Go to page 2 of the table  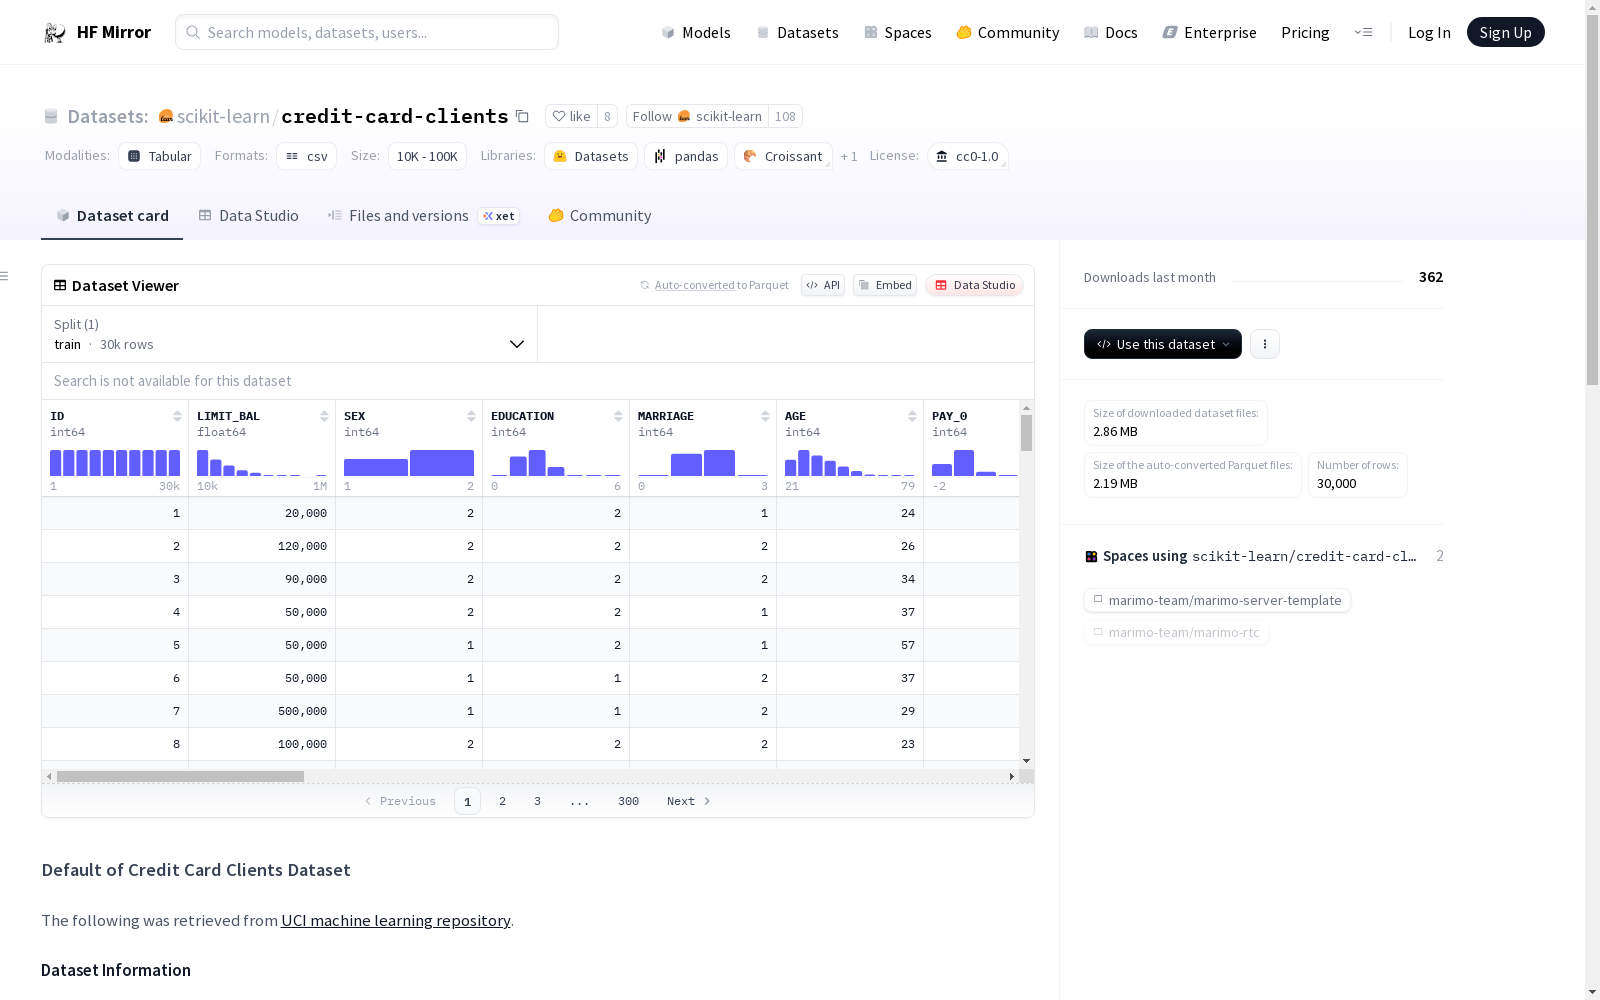pyautogui.click(x=502, y=801)
